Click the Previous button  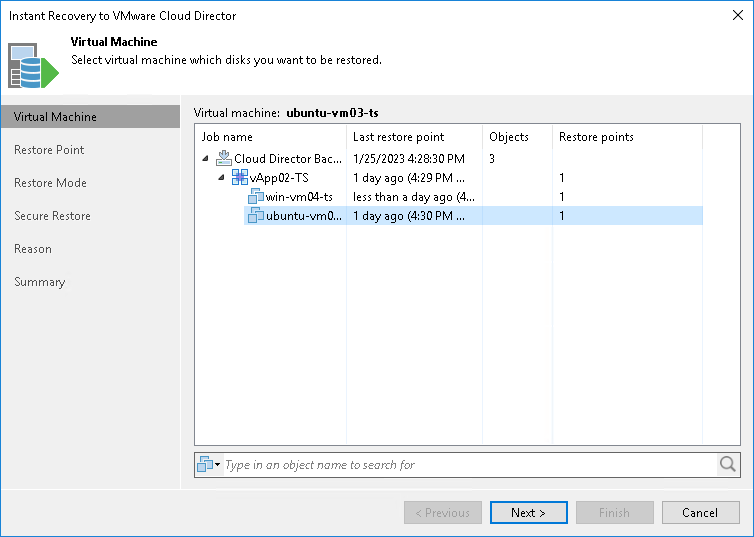tap(442, 512)
